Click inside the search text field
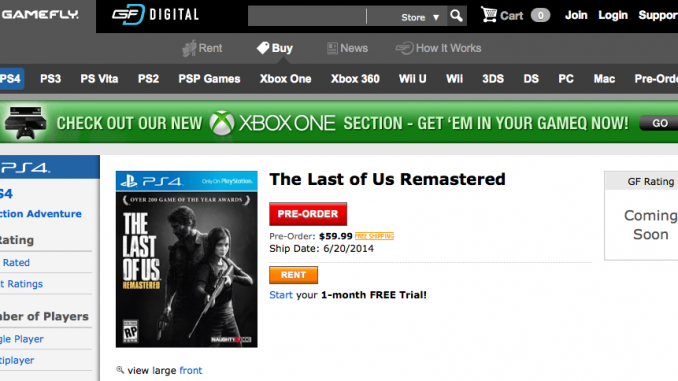 coord(307,16)
